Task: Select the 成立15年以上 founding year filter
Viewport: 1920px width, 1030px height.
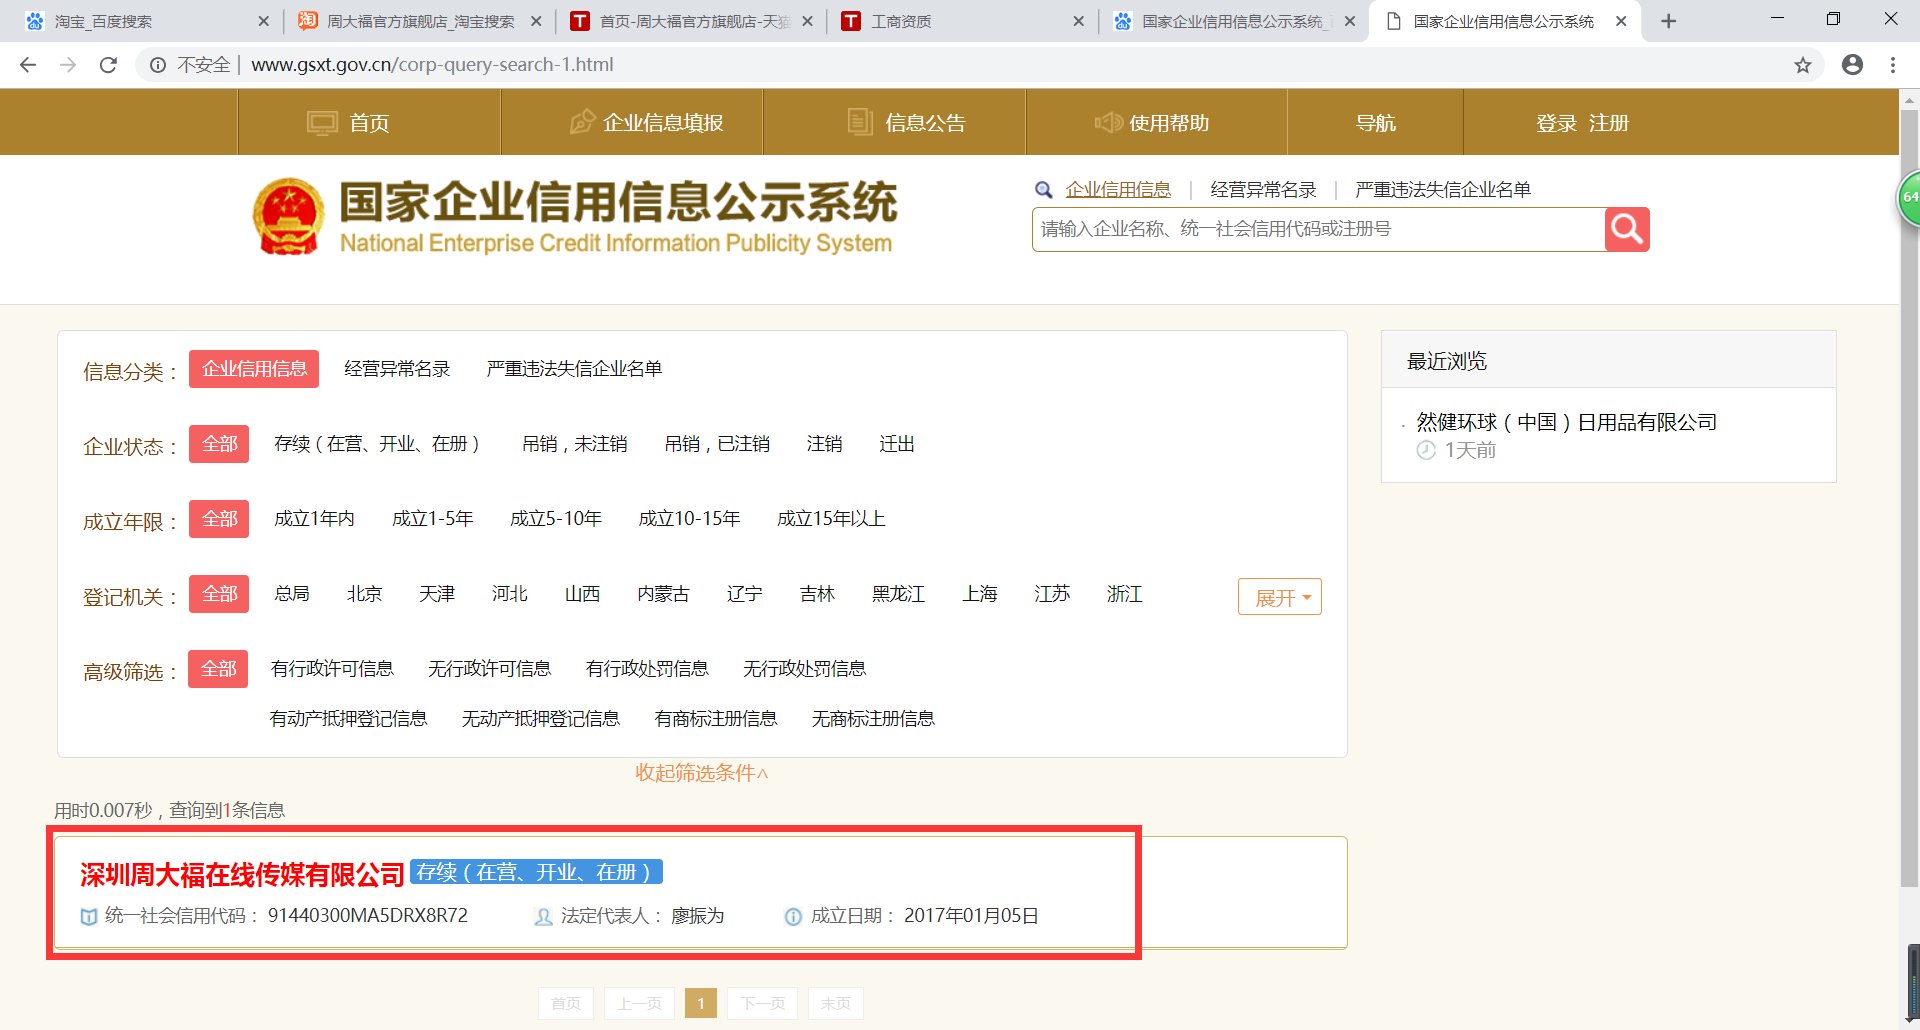Action: (831, 519)
